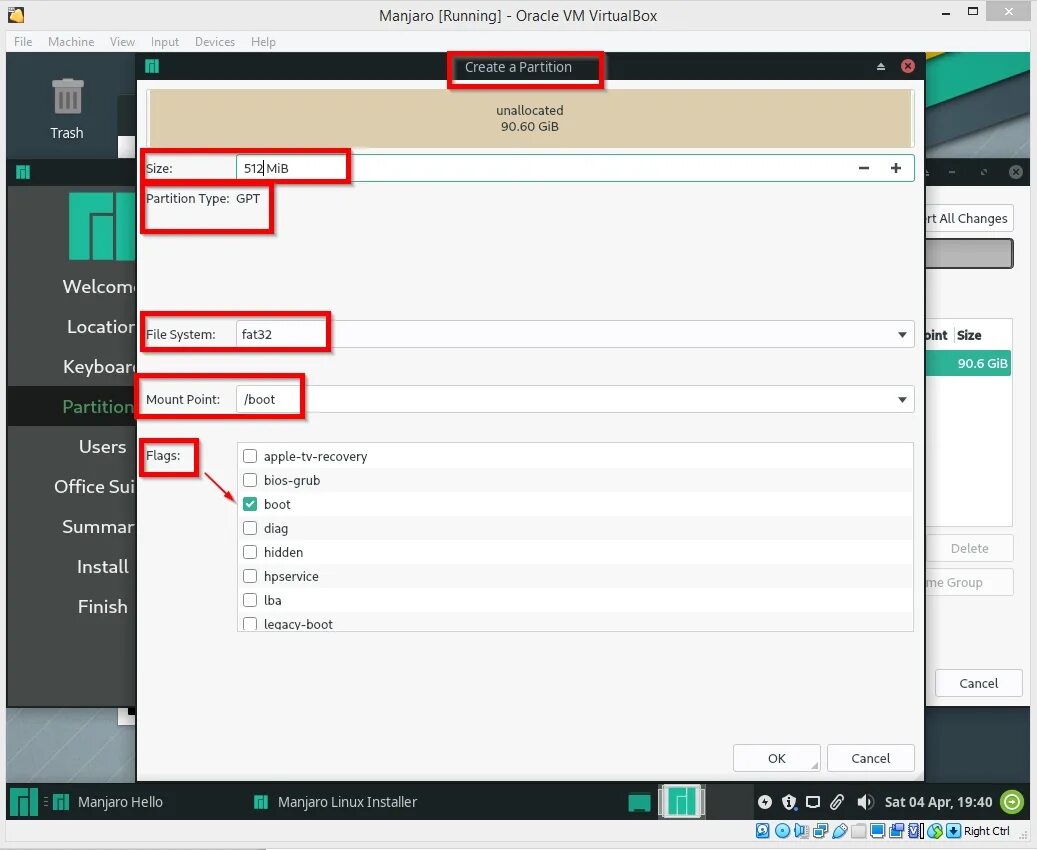Open the display tray icon
Image resolution: width=1037 pixels, height=850 pixels.
point(813,802)
